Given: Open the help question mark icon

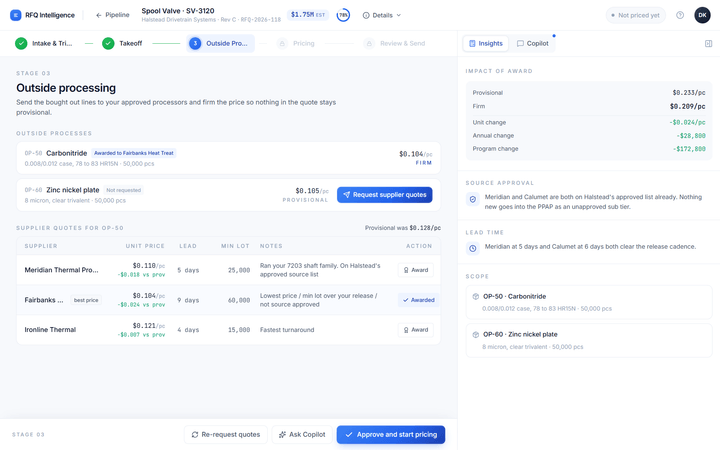Looking at the screenshot, I should click(x=680, y=15).
